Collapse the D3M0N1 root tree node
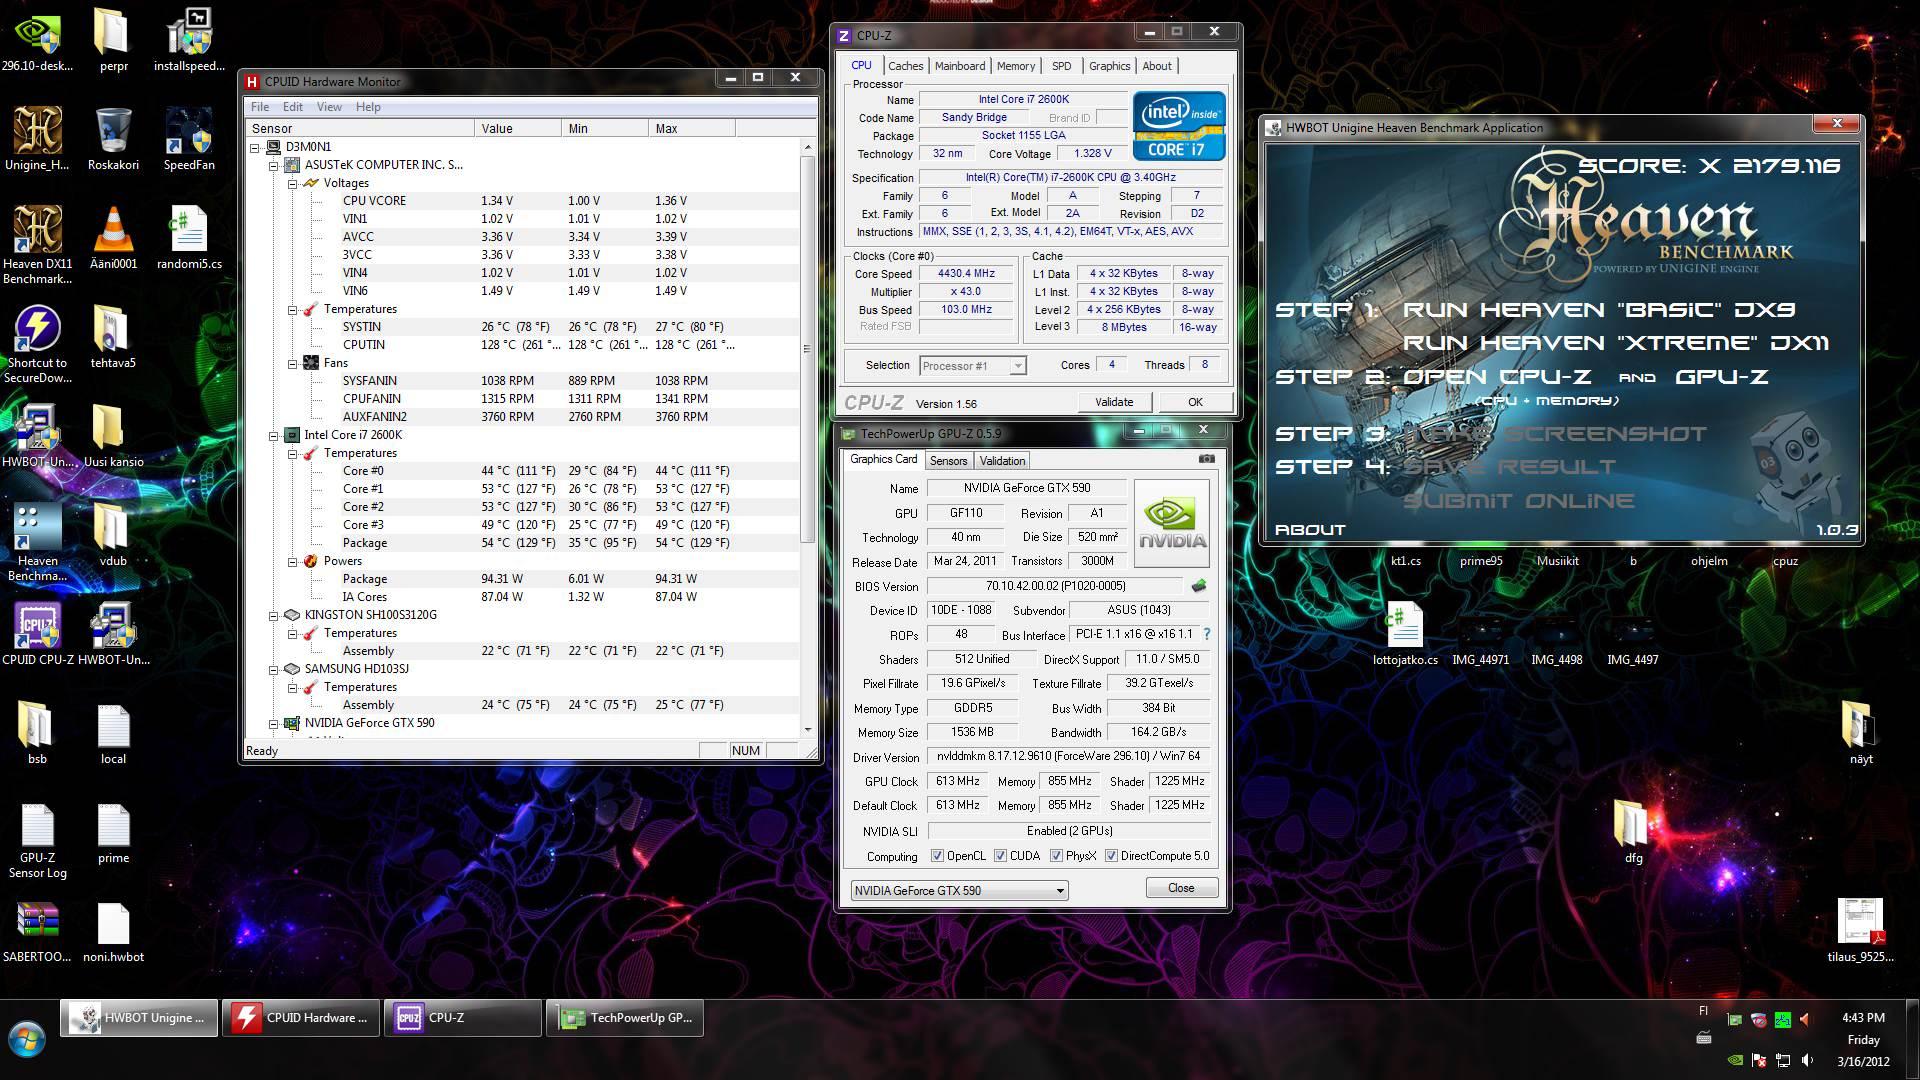 click(255, 147)
